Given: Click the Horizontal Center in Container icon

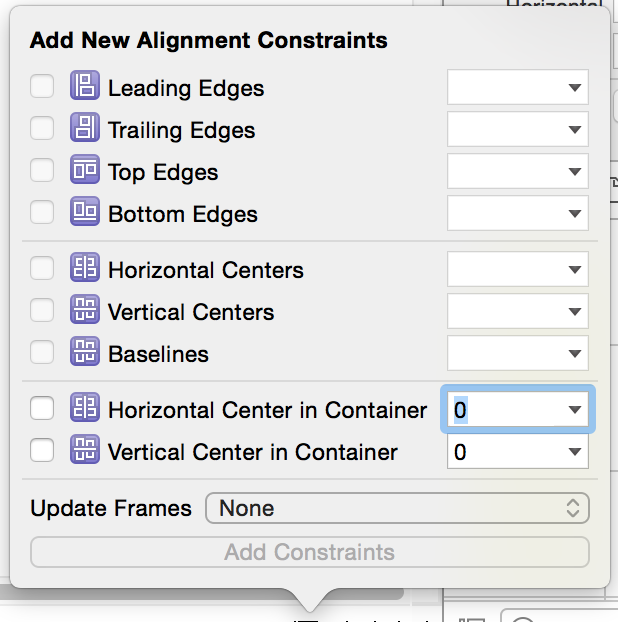Looking at the screenshot, I should coord(84,409).
